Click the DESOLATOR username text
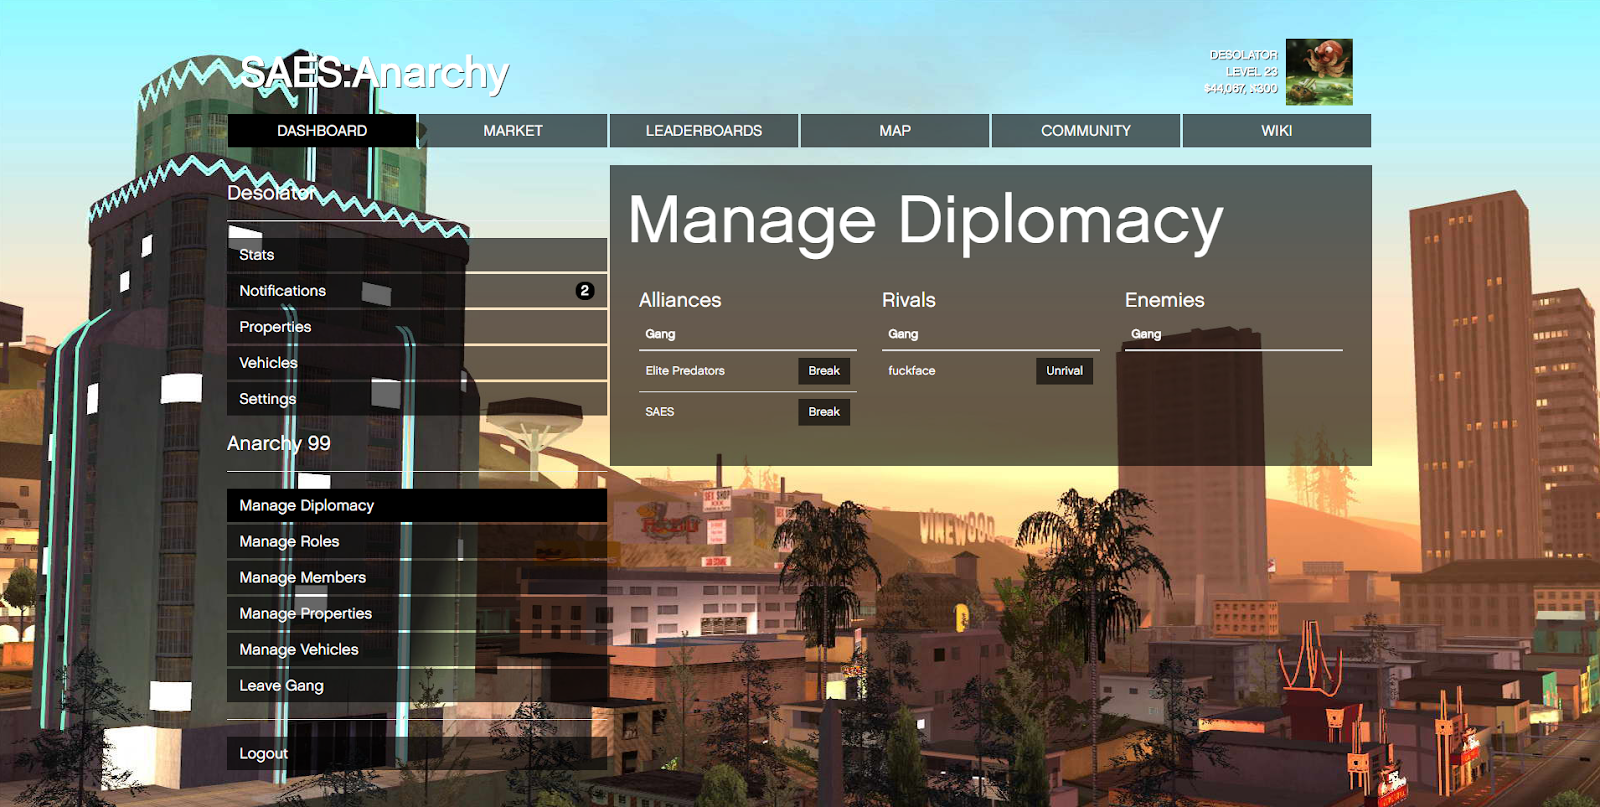This screenshot has width=1600, height=807. 1243,55
